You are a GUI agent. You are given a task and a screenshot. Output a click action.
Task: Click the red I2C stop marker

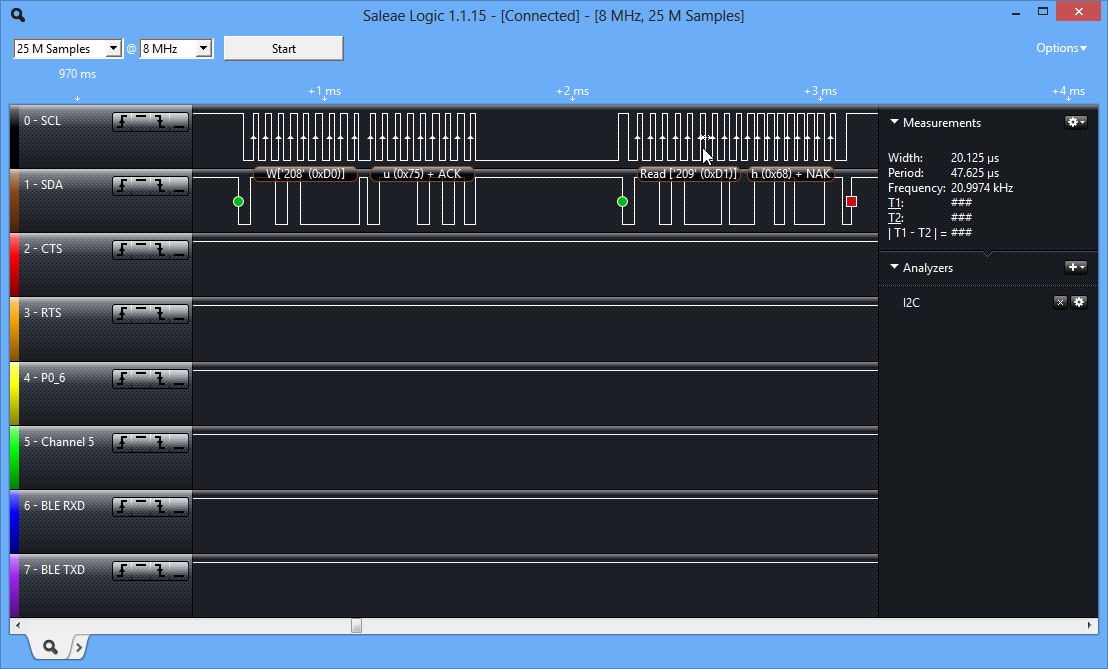[851, 201]
